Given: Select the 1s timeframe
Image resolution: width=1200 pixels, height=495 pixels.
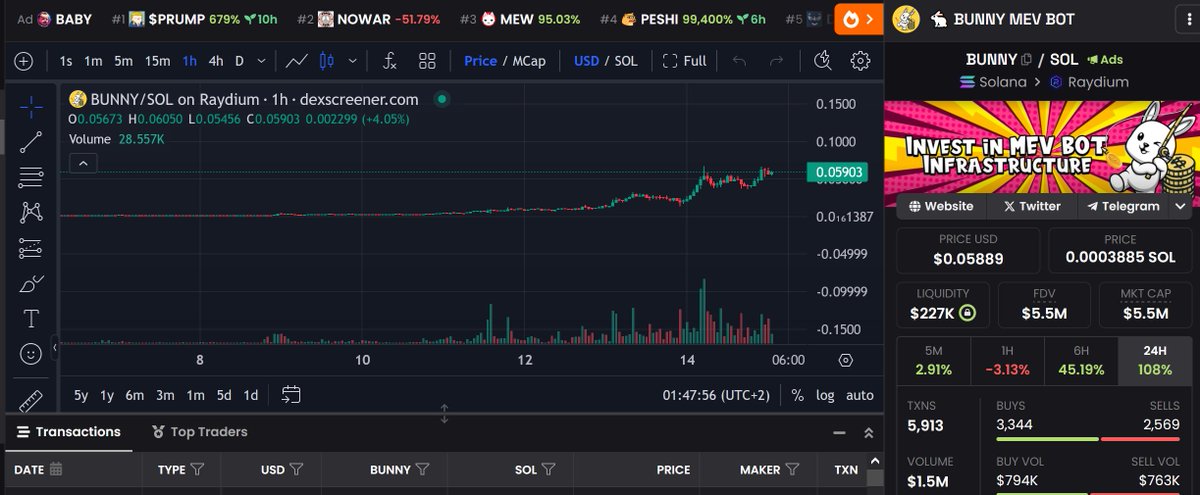Looking at the screenshot, I should click(x=66, y=61).
